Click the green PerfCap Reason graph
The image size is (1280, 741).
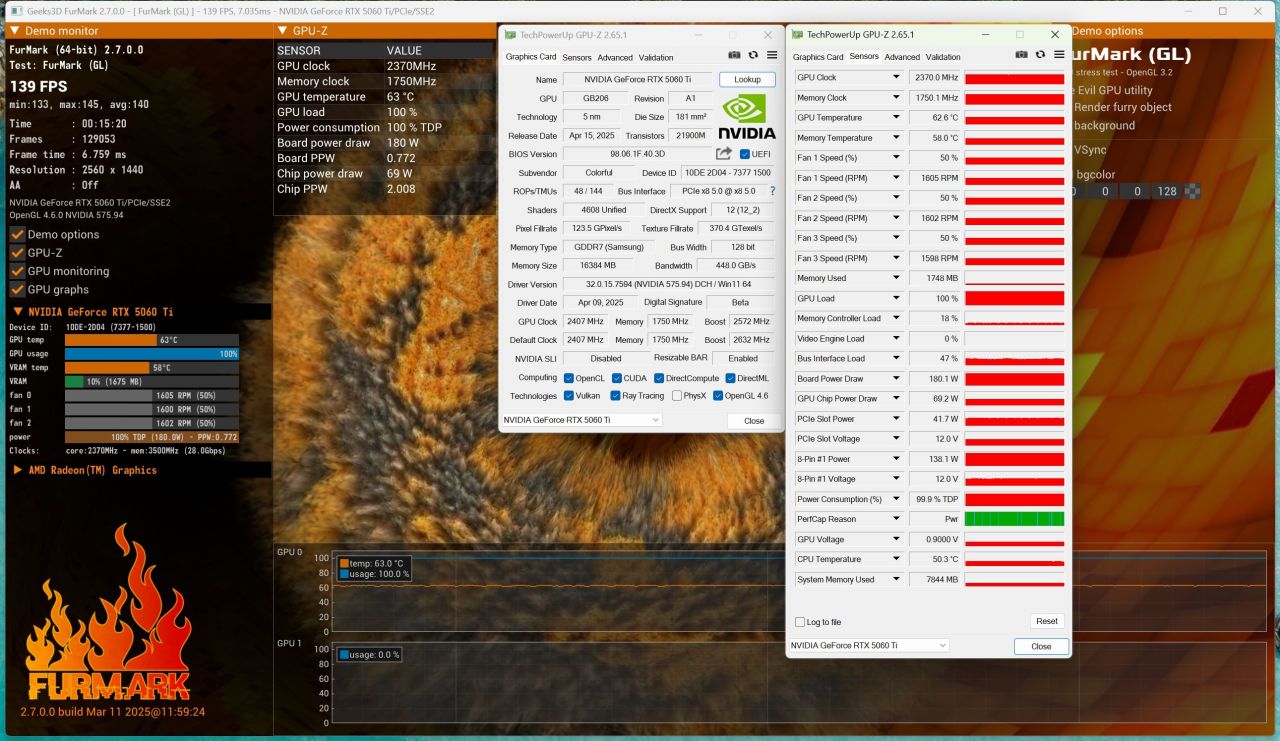click(x=1014, y=519)
